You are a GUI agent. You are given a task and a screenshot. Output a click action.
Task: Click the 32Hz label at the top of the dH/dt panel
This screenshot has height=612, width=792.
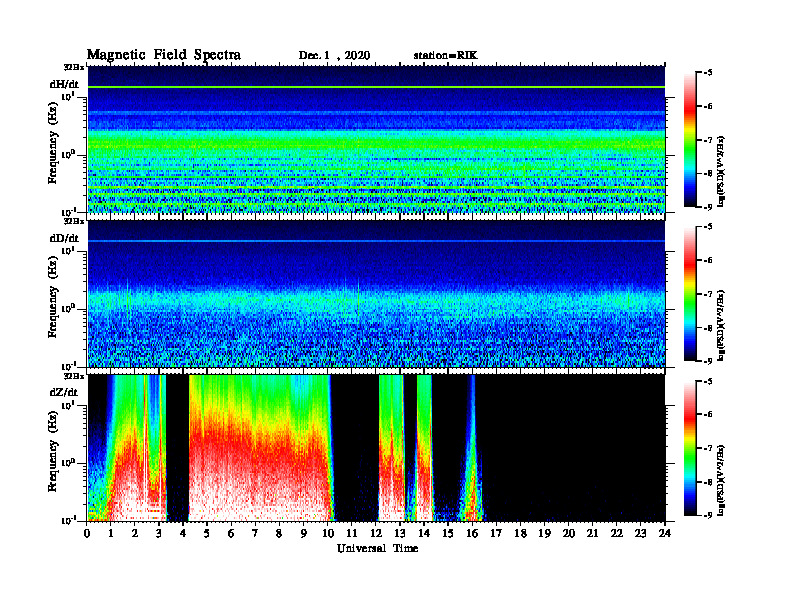pos(74,66)
